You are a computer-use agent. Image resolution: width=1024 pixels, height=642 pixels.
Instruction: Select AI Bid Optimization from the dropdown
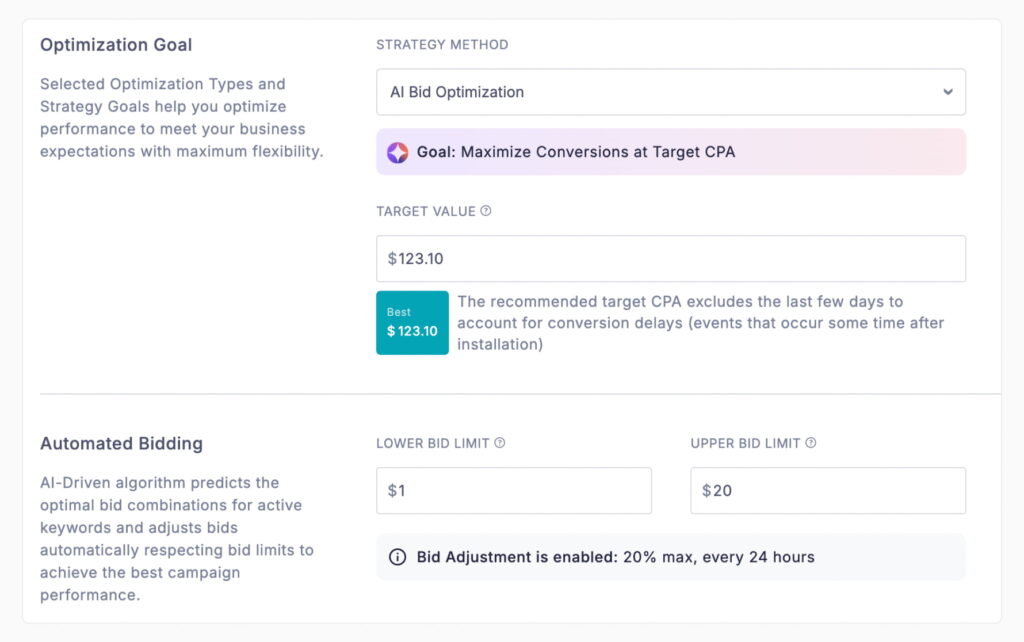[x=670, y=91]
